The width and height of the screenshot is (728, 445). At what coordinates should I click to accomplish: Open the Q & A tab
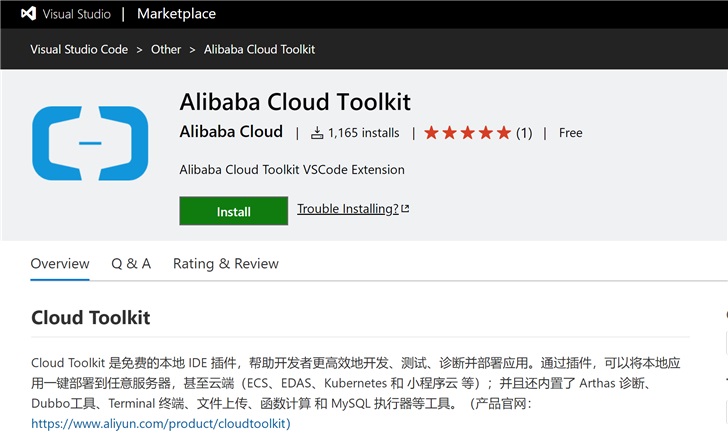(131, 264)
